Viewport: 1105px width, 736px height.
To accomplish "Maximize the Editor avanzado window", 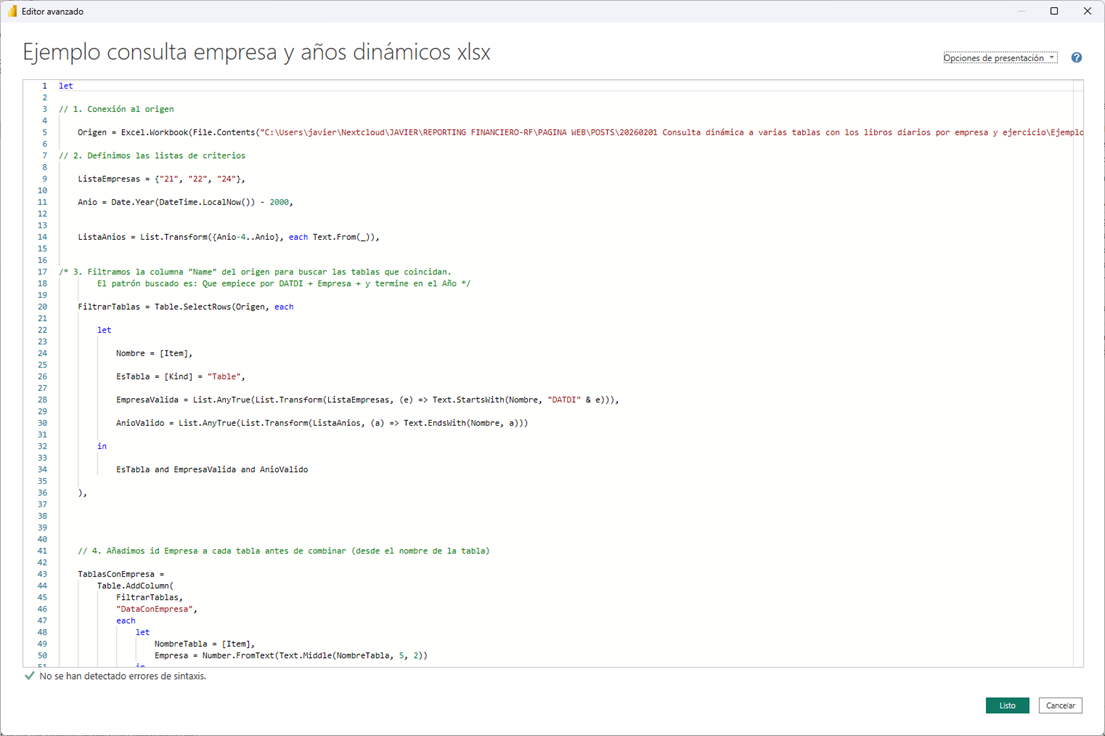I will (1054, 11).
